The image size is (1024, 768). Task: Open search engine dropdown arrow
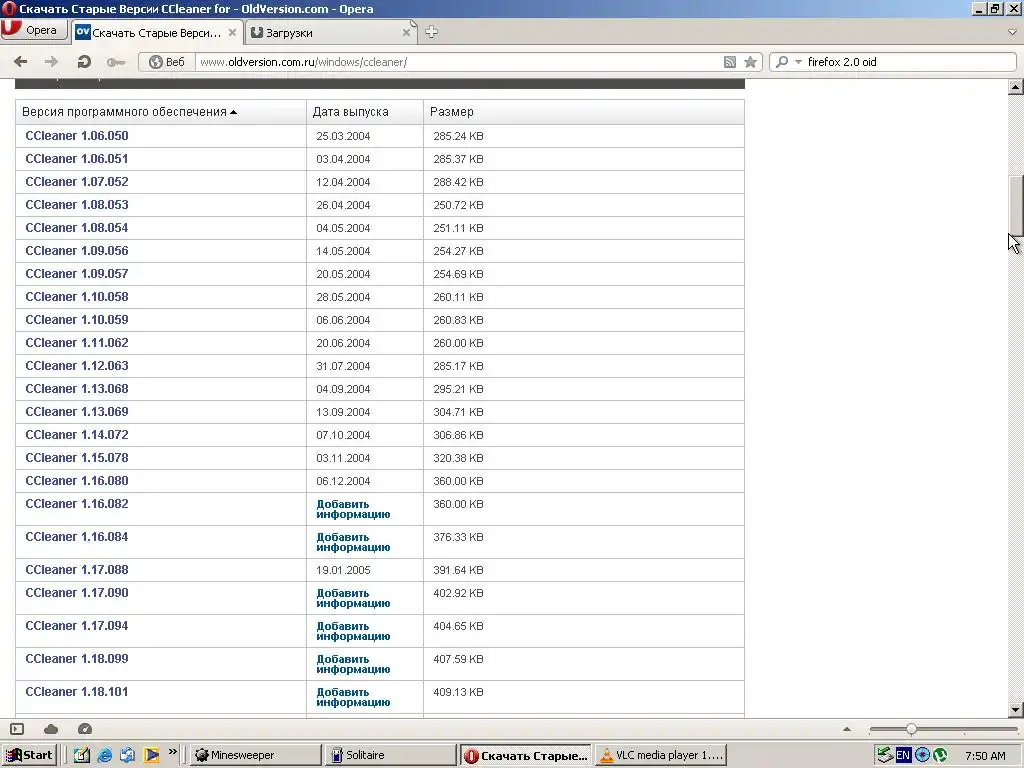pos(798,62)
